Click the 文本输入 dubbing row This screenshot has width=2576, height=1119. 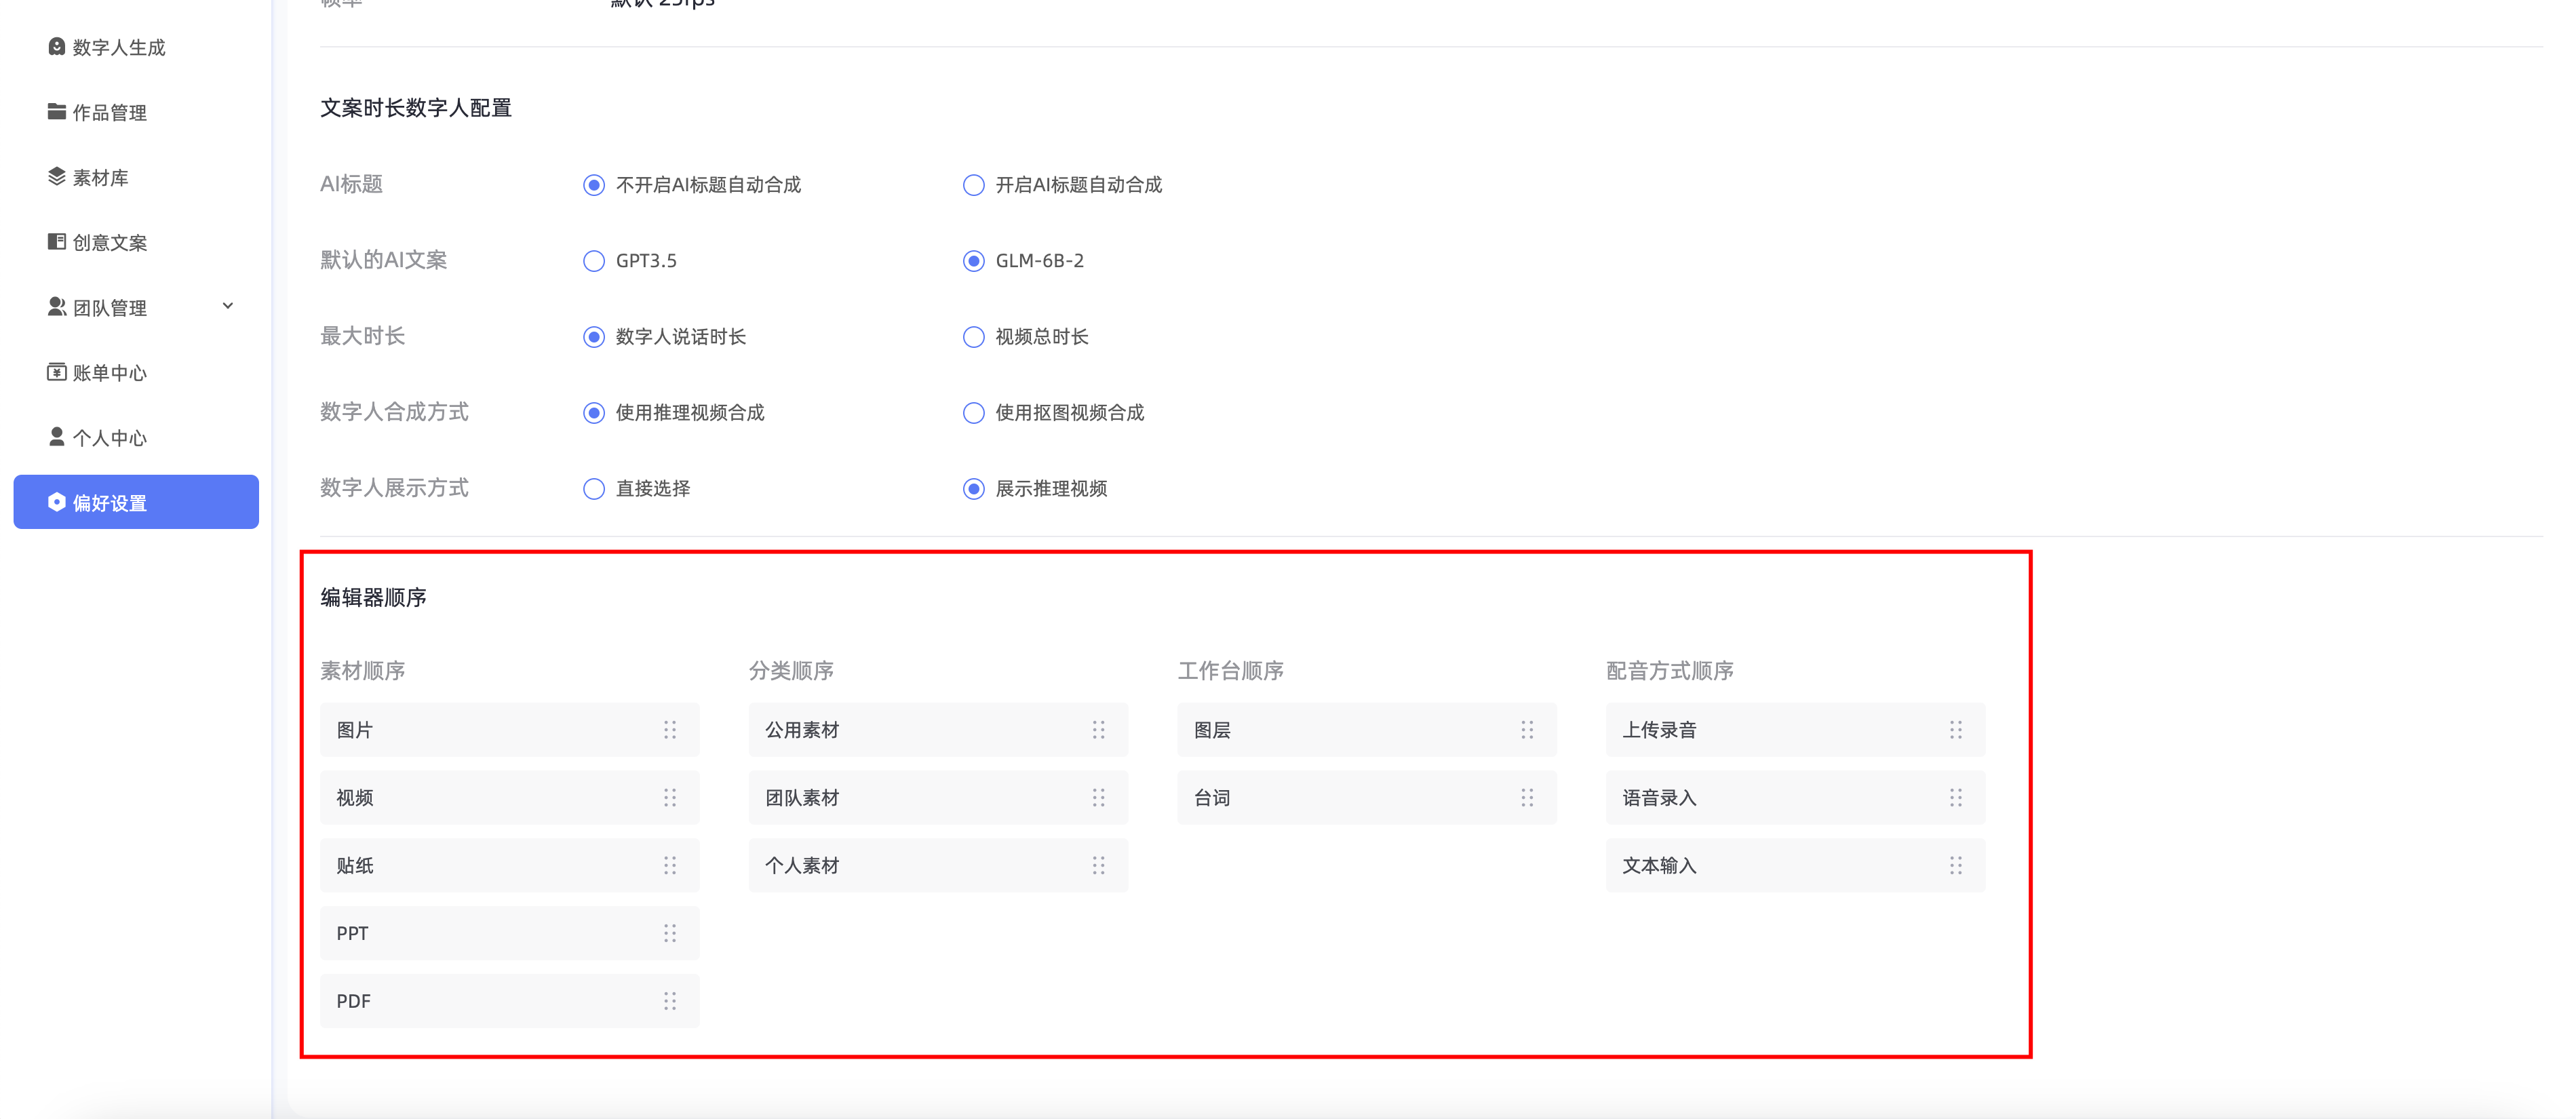(1796, 866)
